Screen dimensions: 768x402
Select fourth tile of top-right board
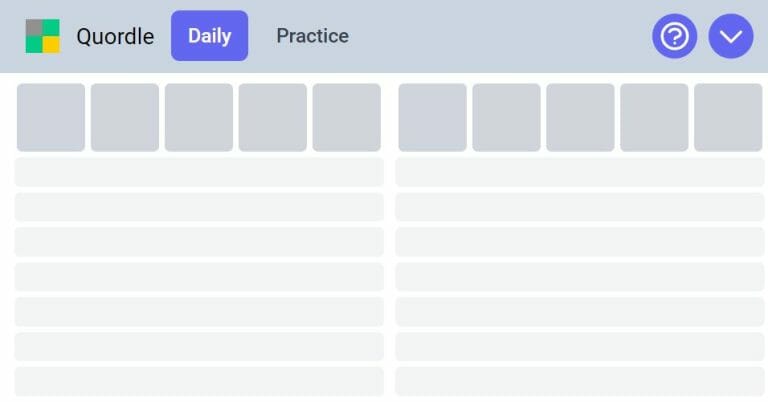[x=654, y=118]
